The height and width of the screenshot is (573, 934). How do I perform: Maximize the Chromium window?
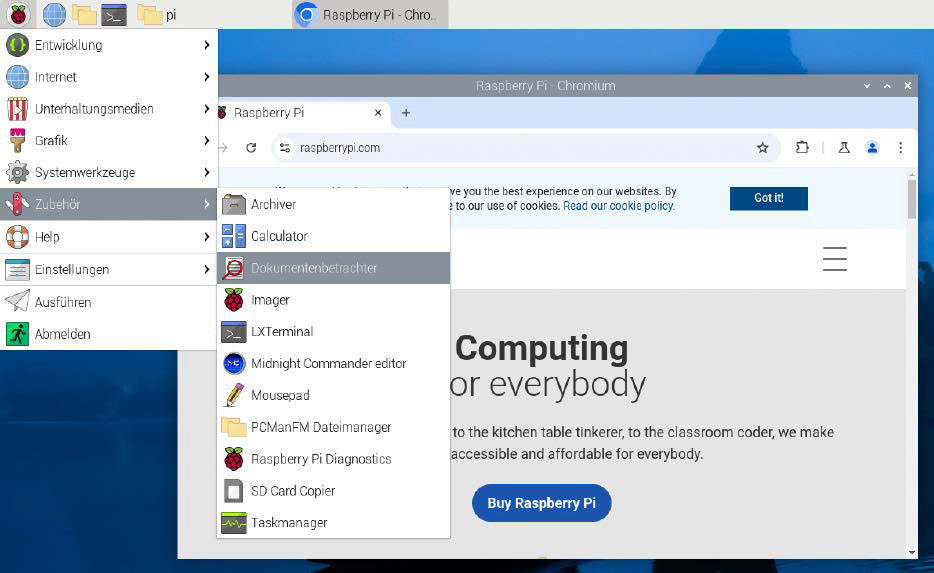(x=887, y=86)
